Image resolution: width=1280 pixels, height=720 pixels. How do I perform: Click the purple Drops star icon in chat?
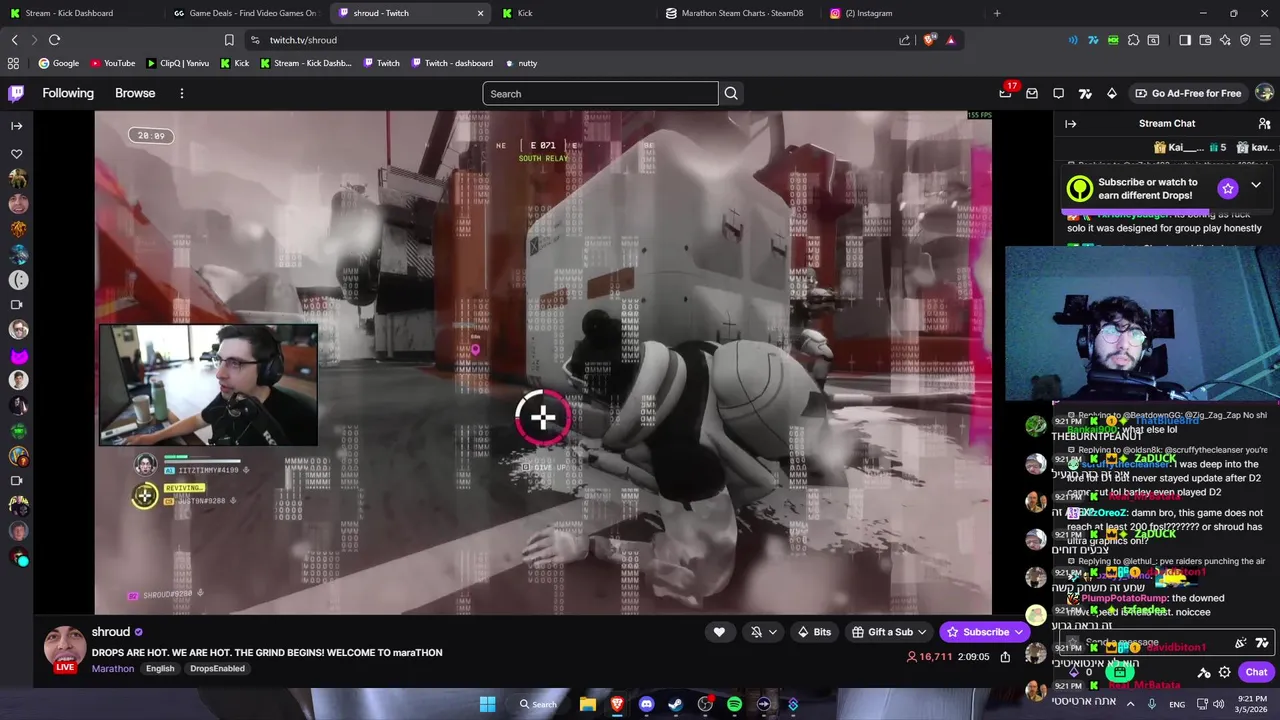1228,188
